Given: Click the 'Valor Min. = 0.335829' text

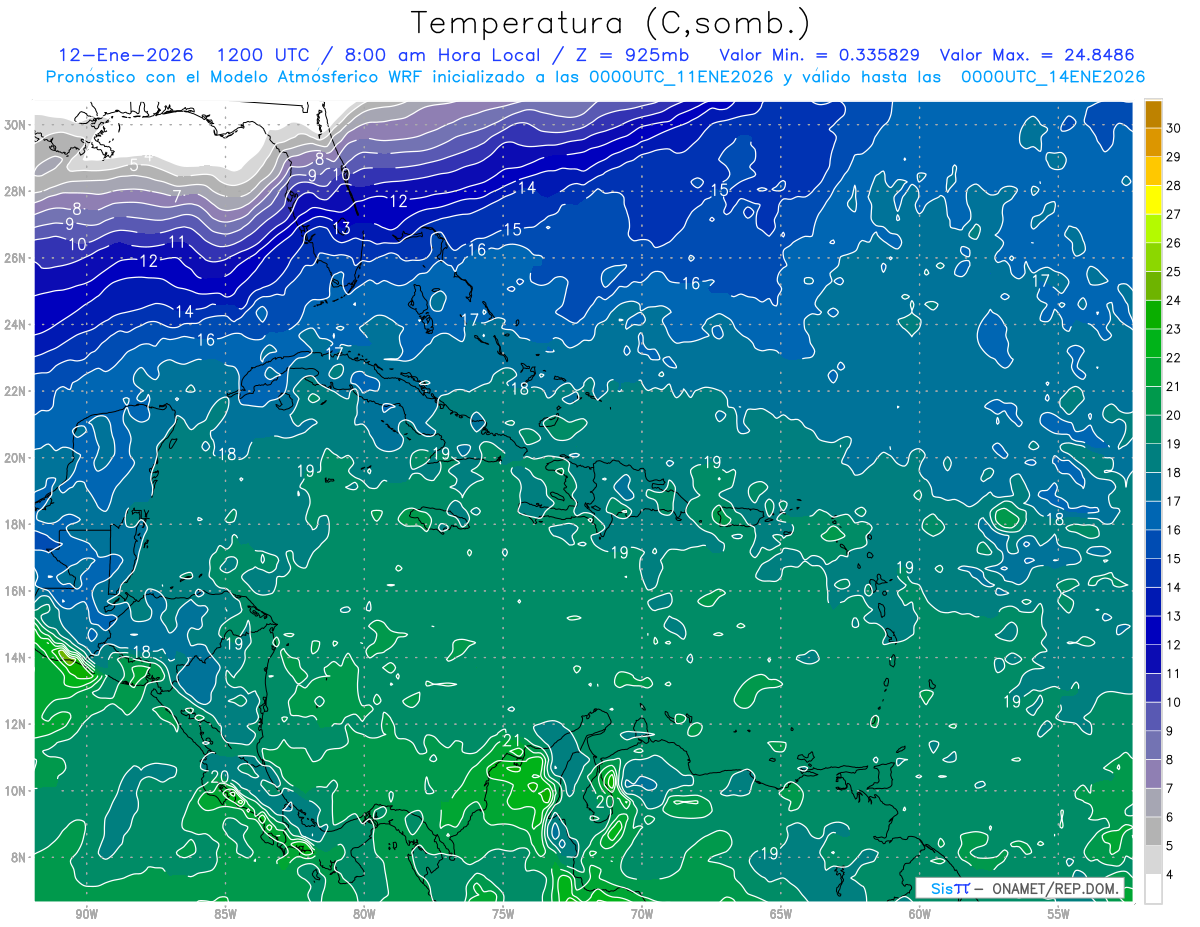Looking at the screenshot, I should tap(820, 55).
